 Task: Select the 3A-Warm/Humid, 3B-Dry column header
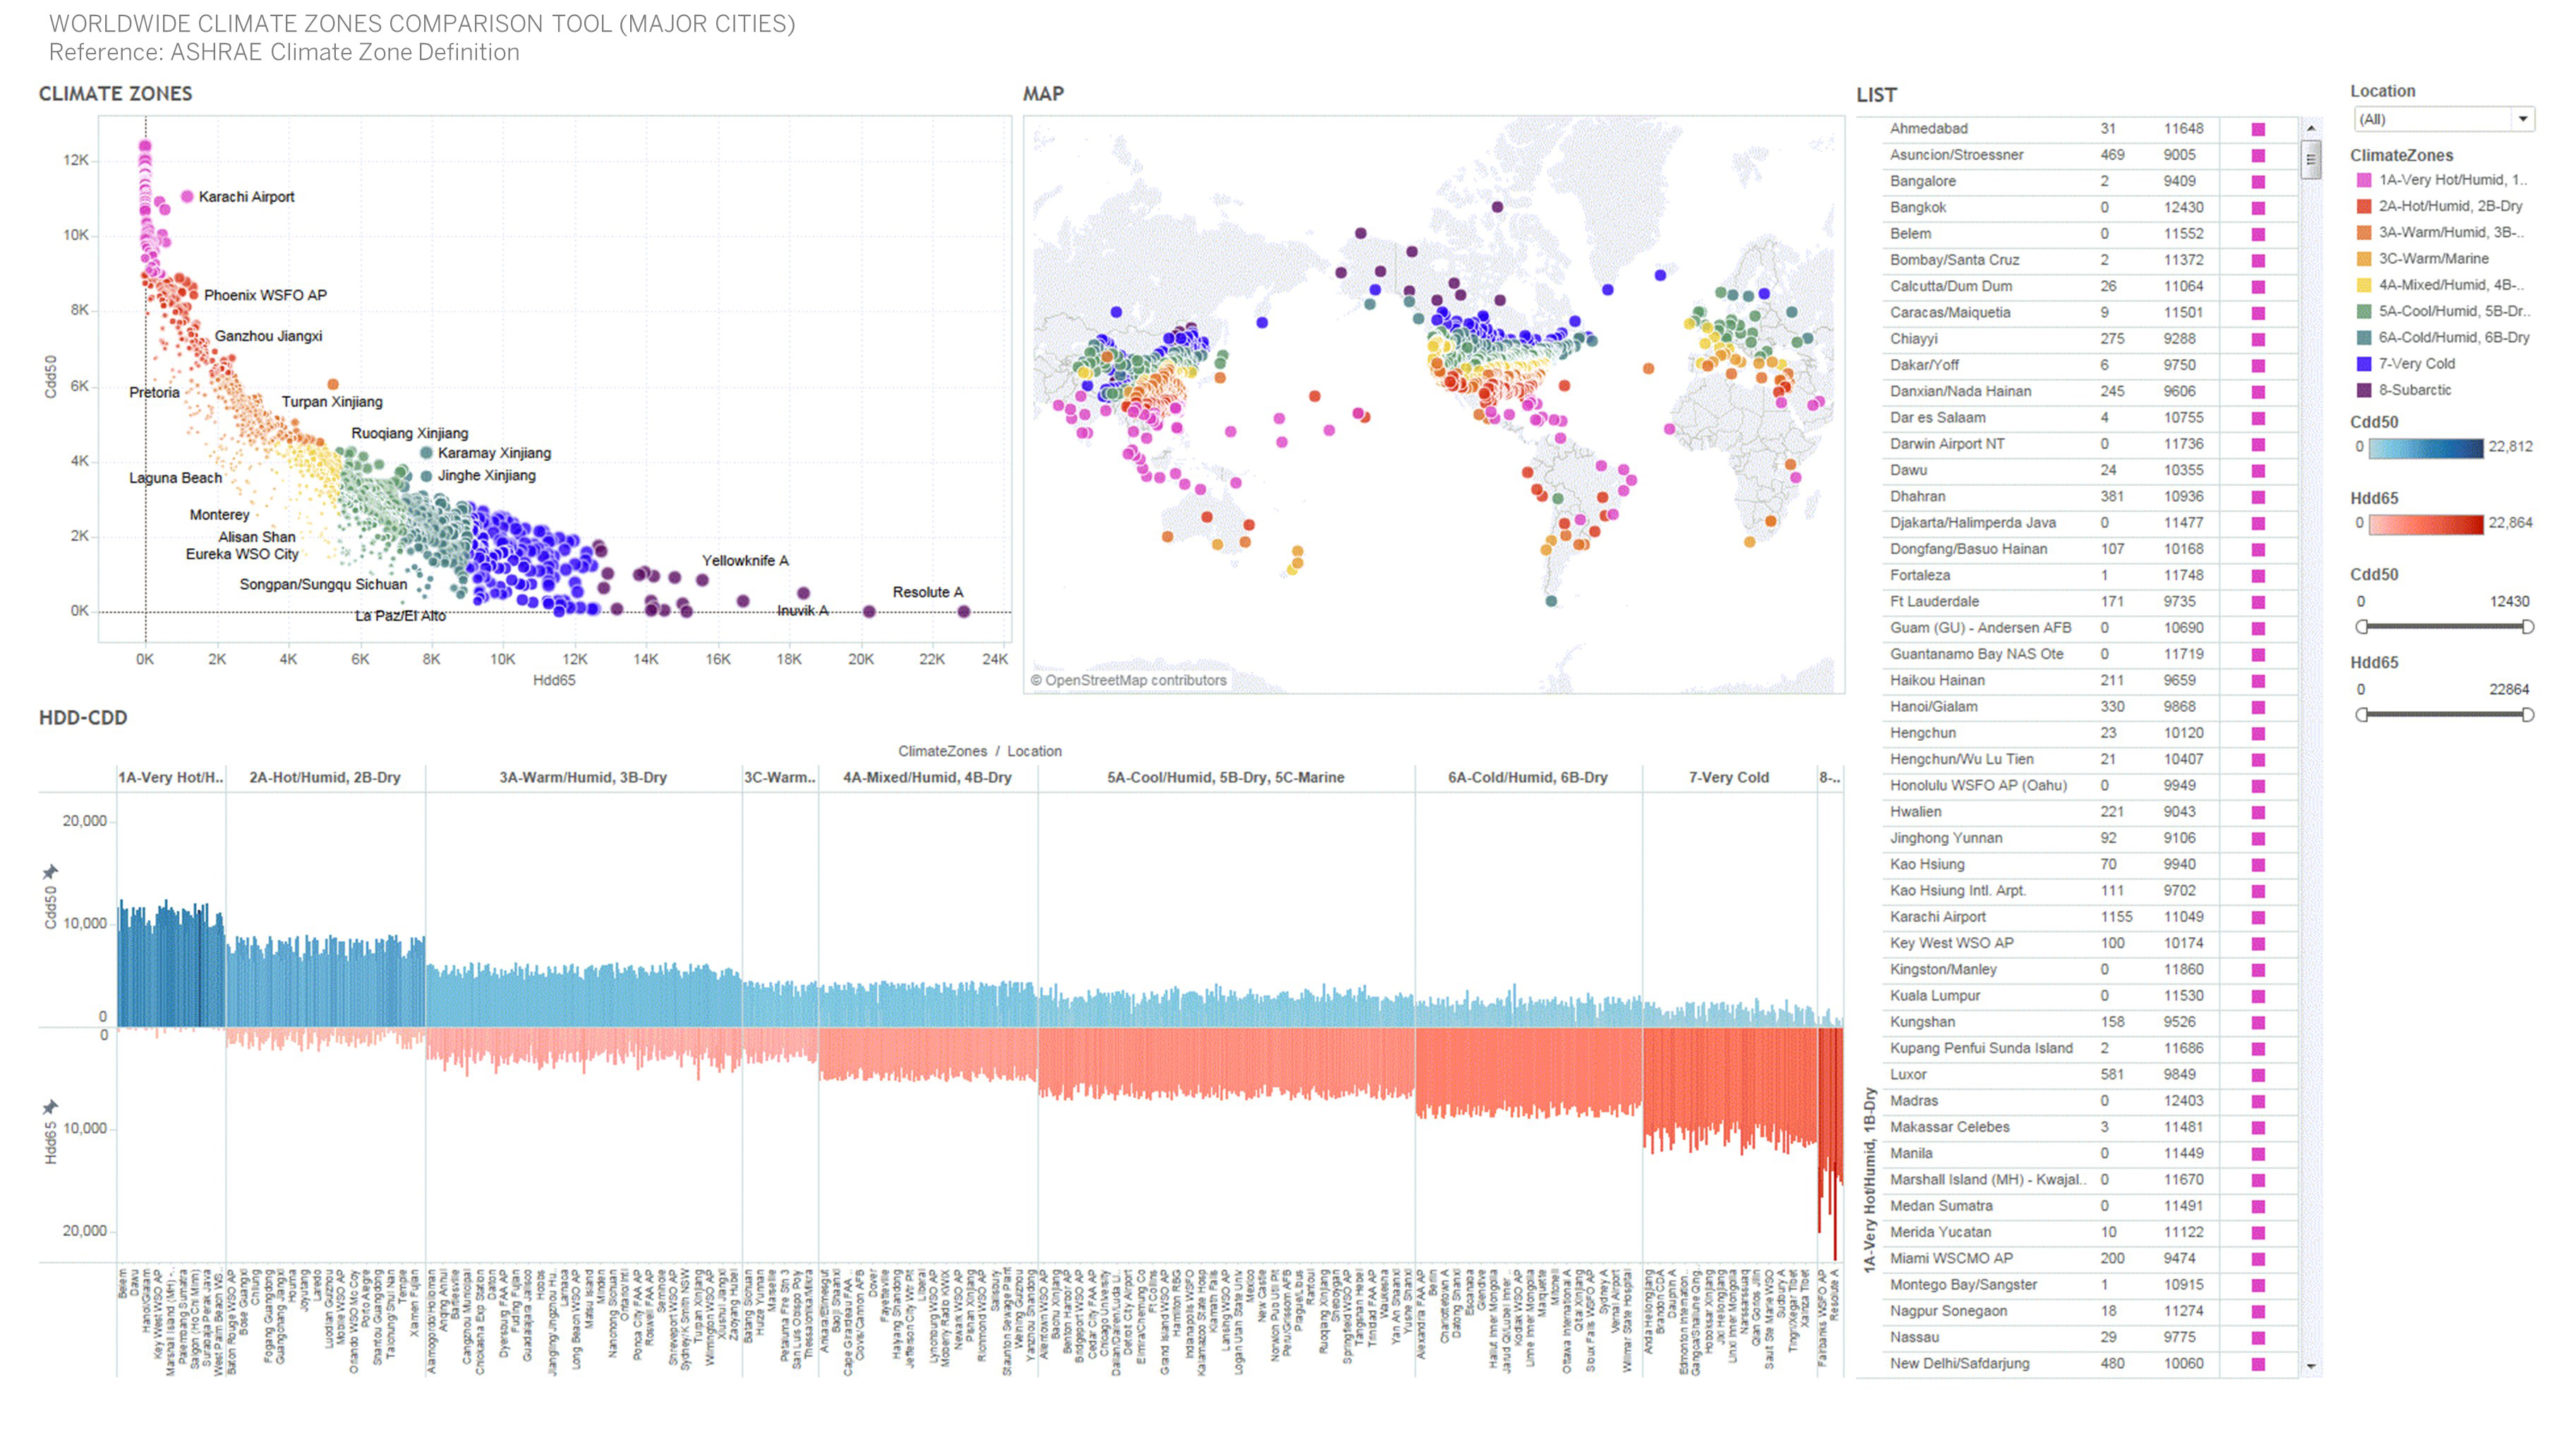583,777
